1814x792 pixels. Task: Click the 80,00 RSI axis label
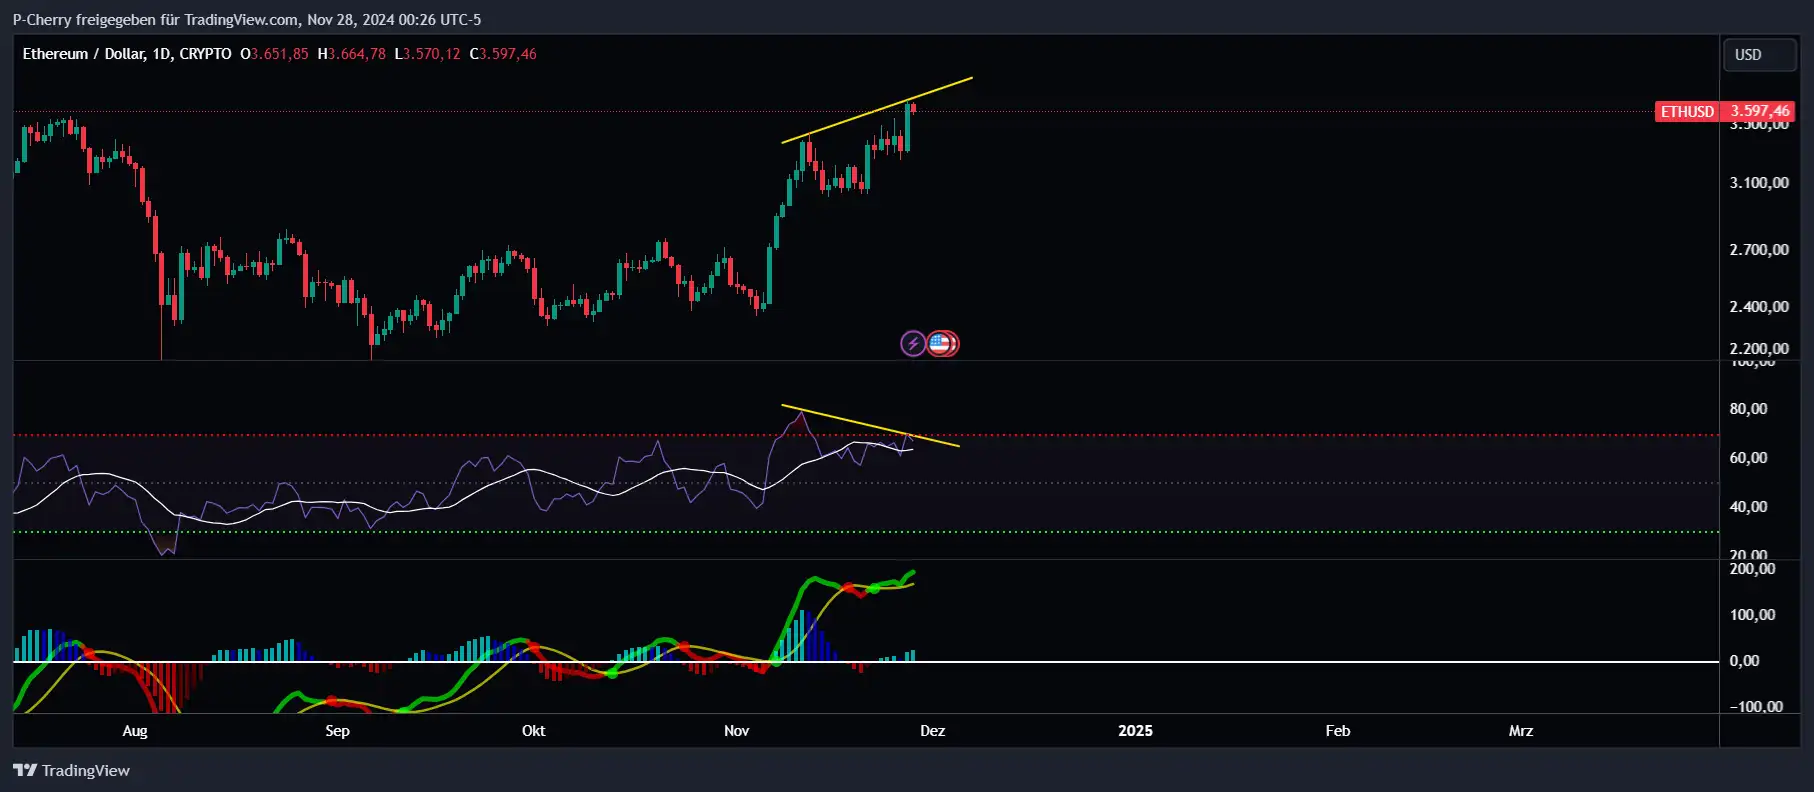[1748, 409]
